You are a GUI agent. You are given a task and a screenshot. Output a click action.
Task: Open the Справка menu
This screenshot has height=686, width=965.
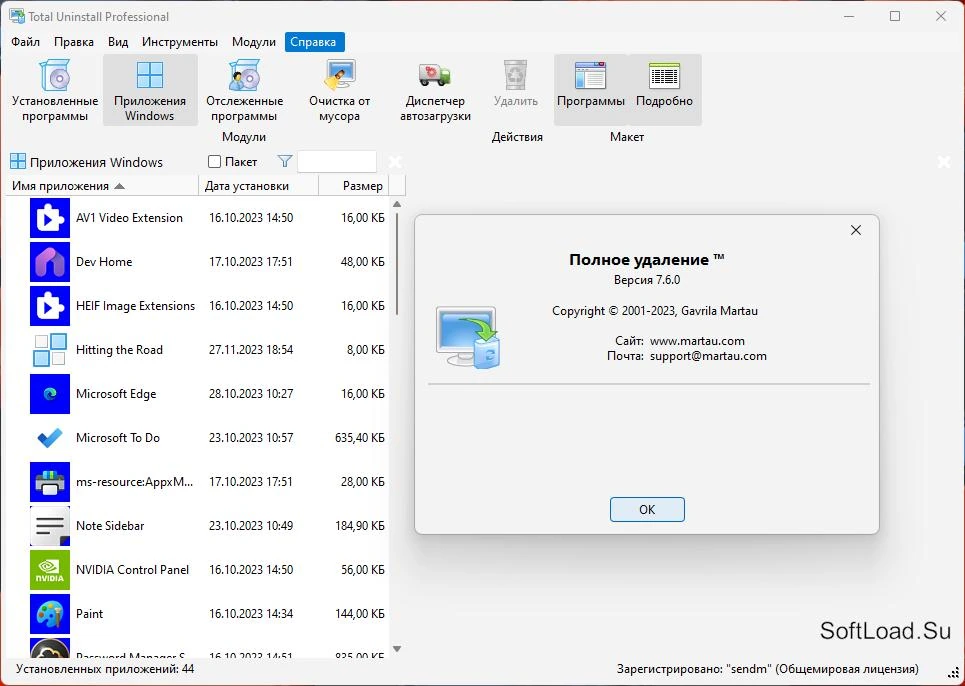coord(314,42)
